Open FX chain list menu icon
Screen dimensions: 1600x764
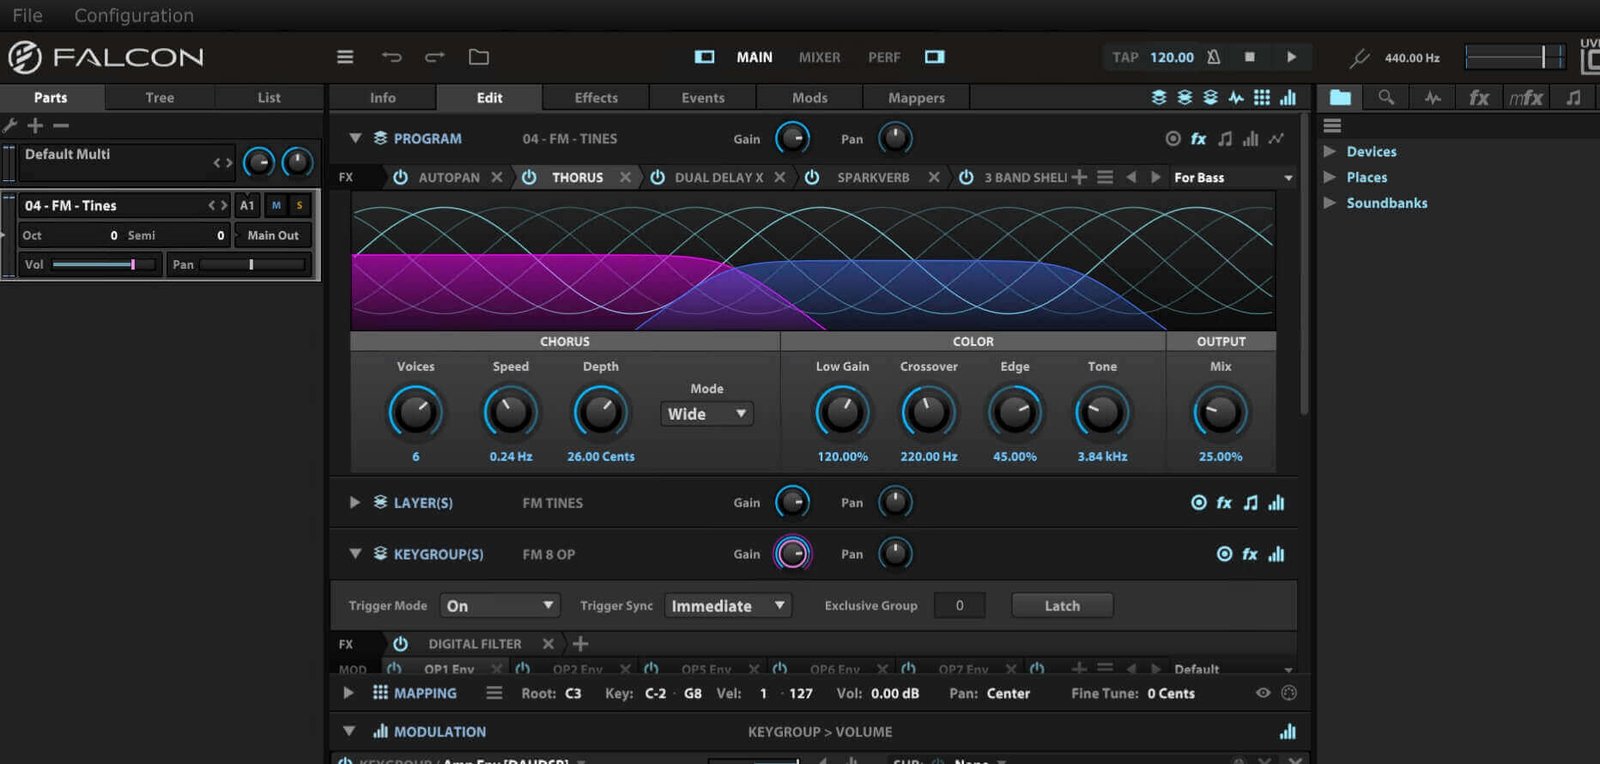click(1105, 177)
